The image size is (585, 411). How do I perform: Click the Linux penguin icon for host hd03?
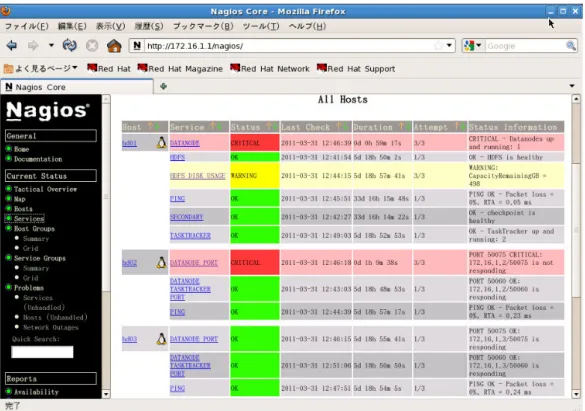tap(161, 339)
